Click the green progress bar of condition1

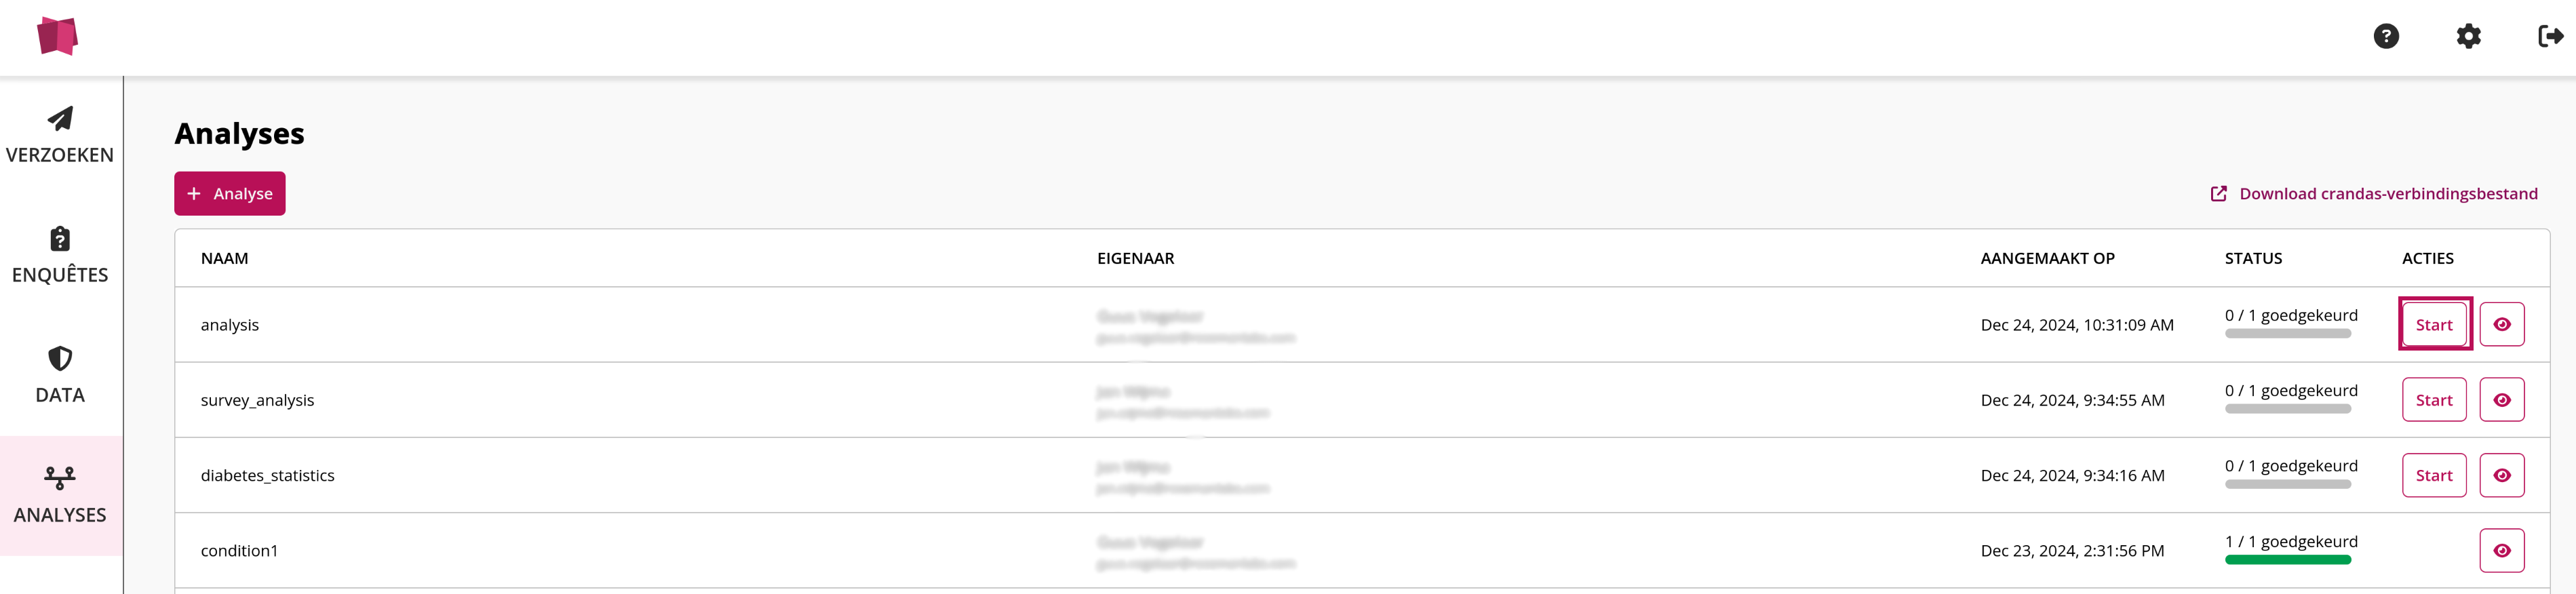pos(2287,561)
